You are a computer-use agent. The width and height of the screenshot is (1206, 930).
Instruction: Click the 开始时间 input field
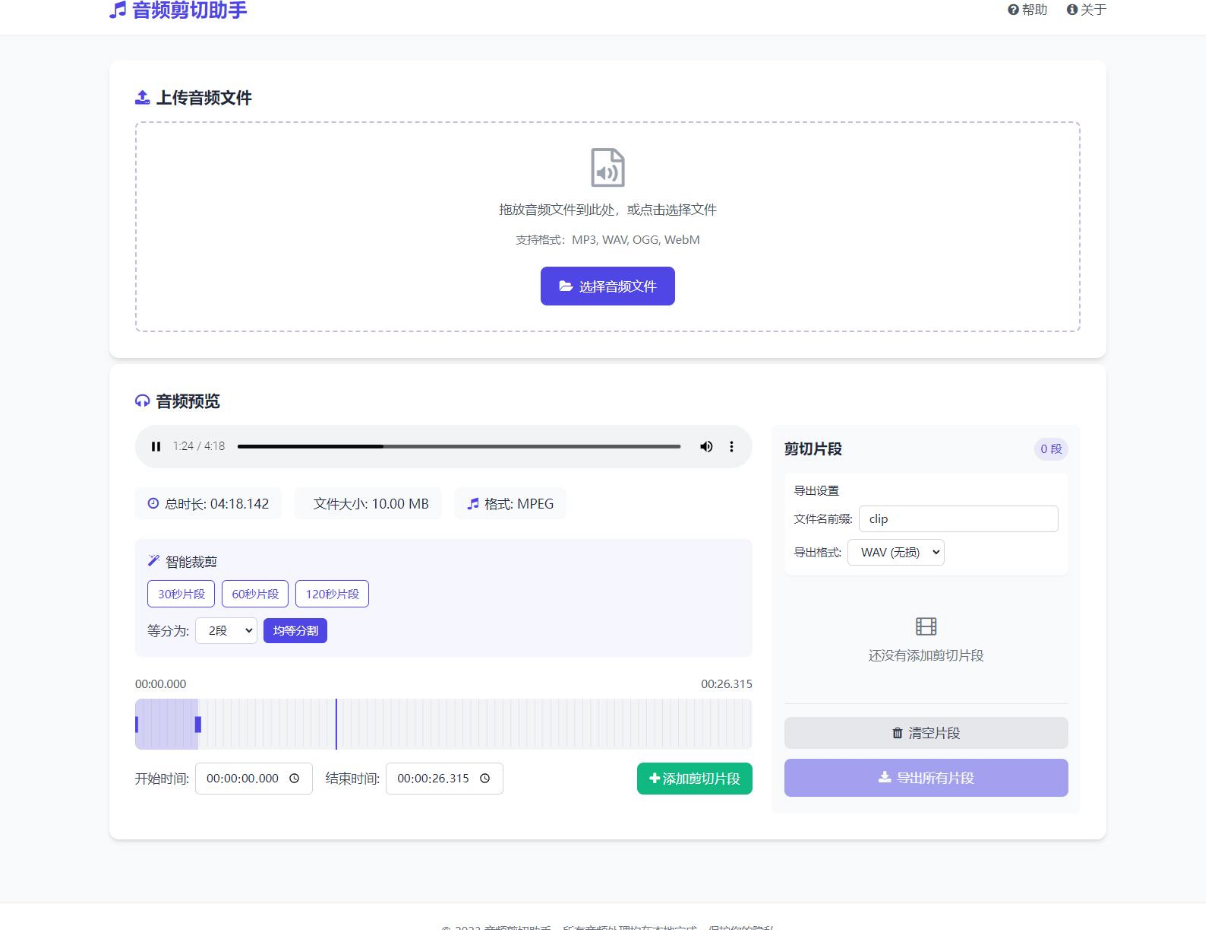tap(254, 778)
